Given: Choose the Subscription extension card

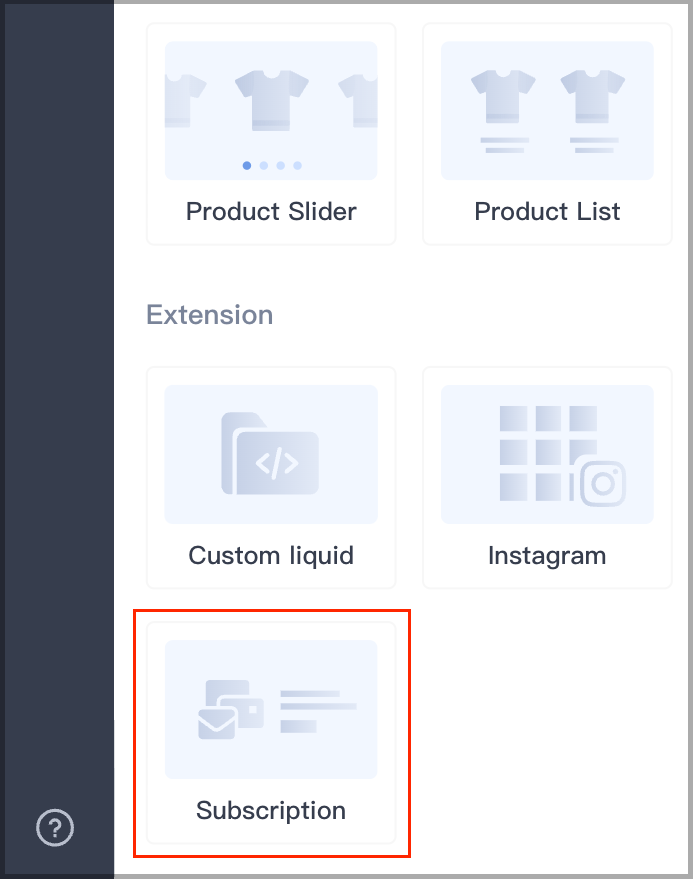Looking at the screenshot, I should click(x=271, y=733).
